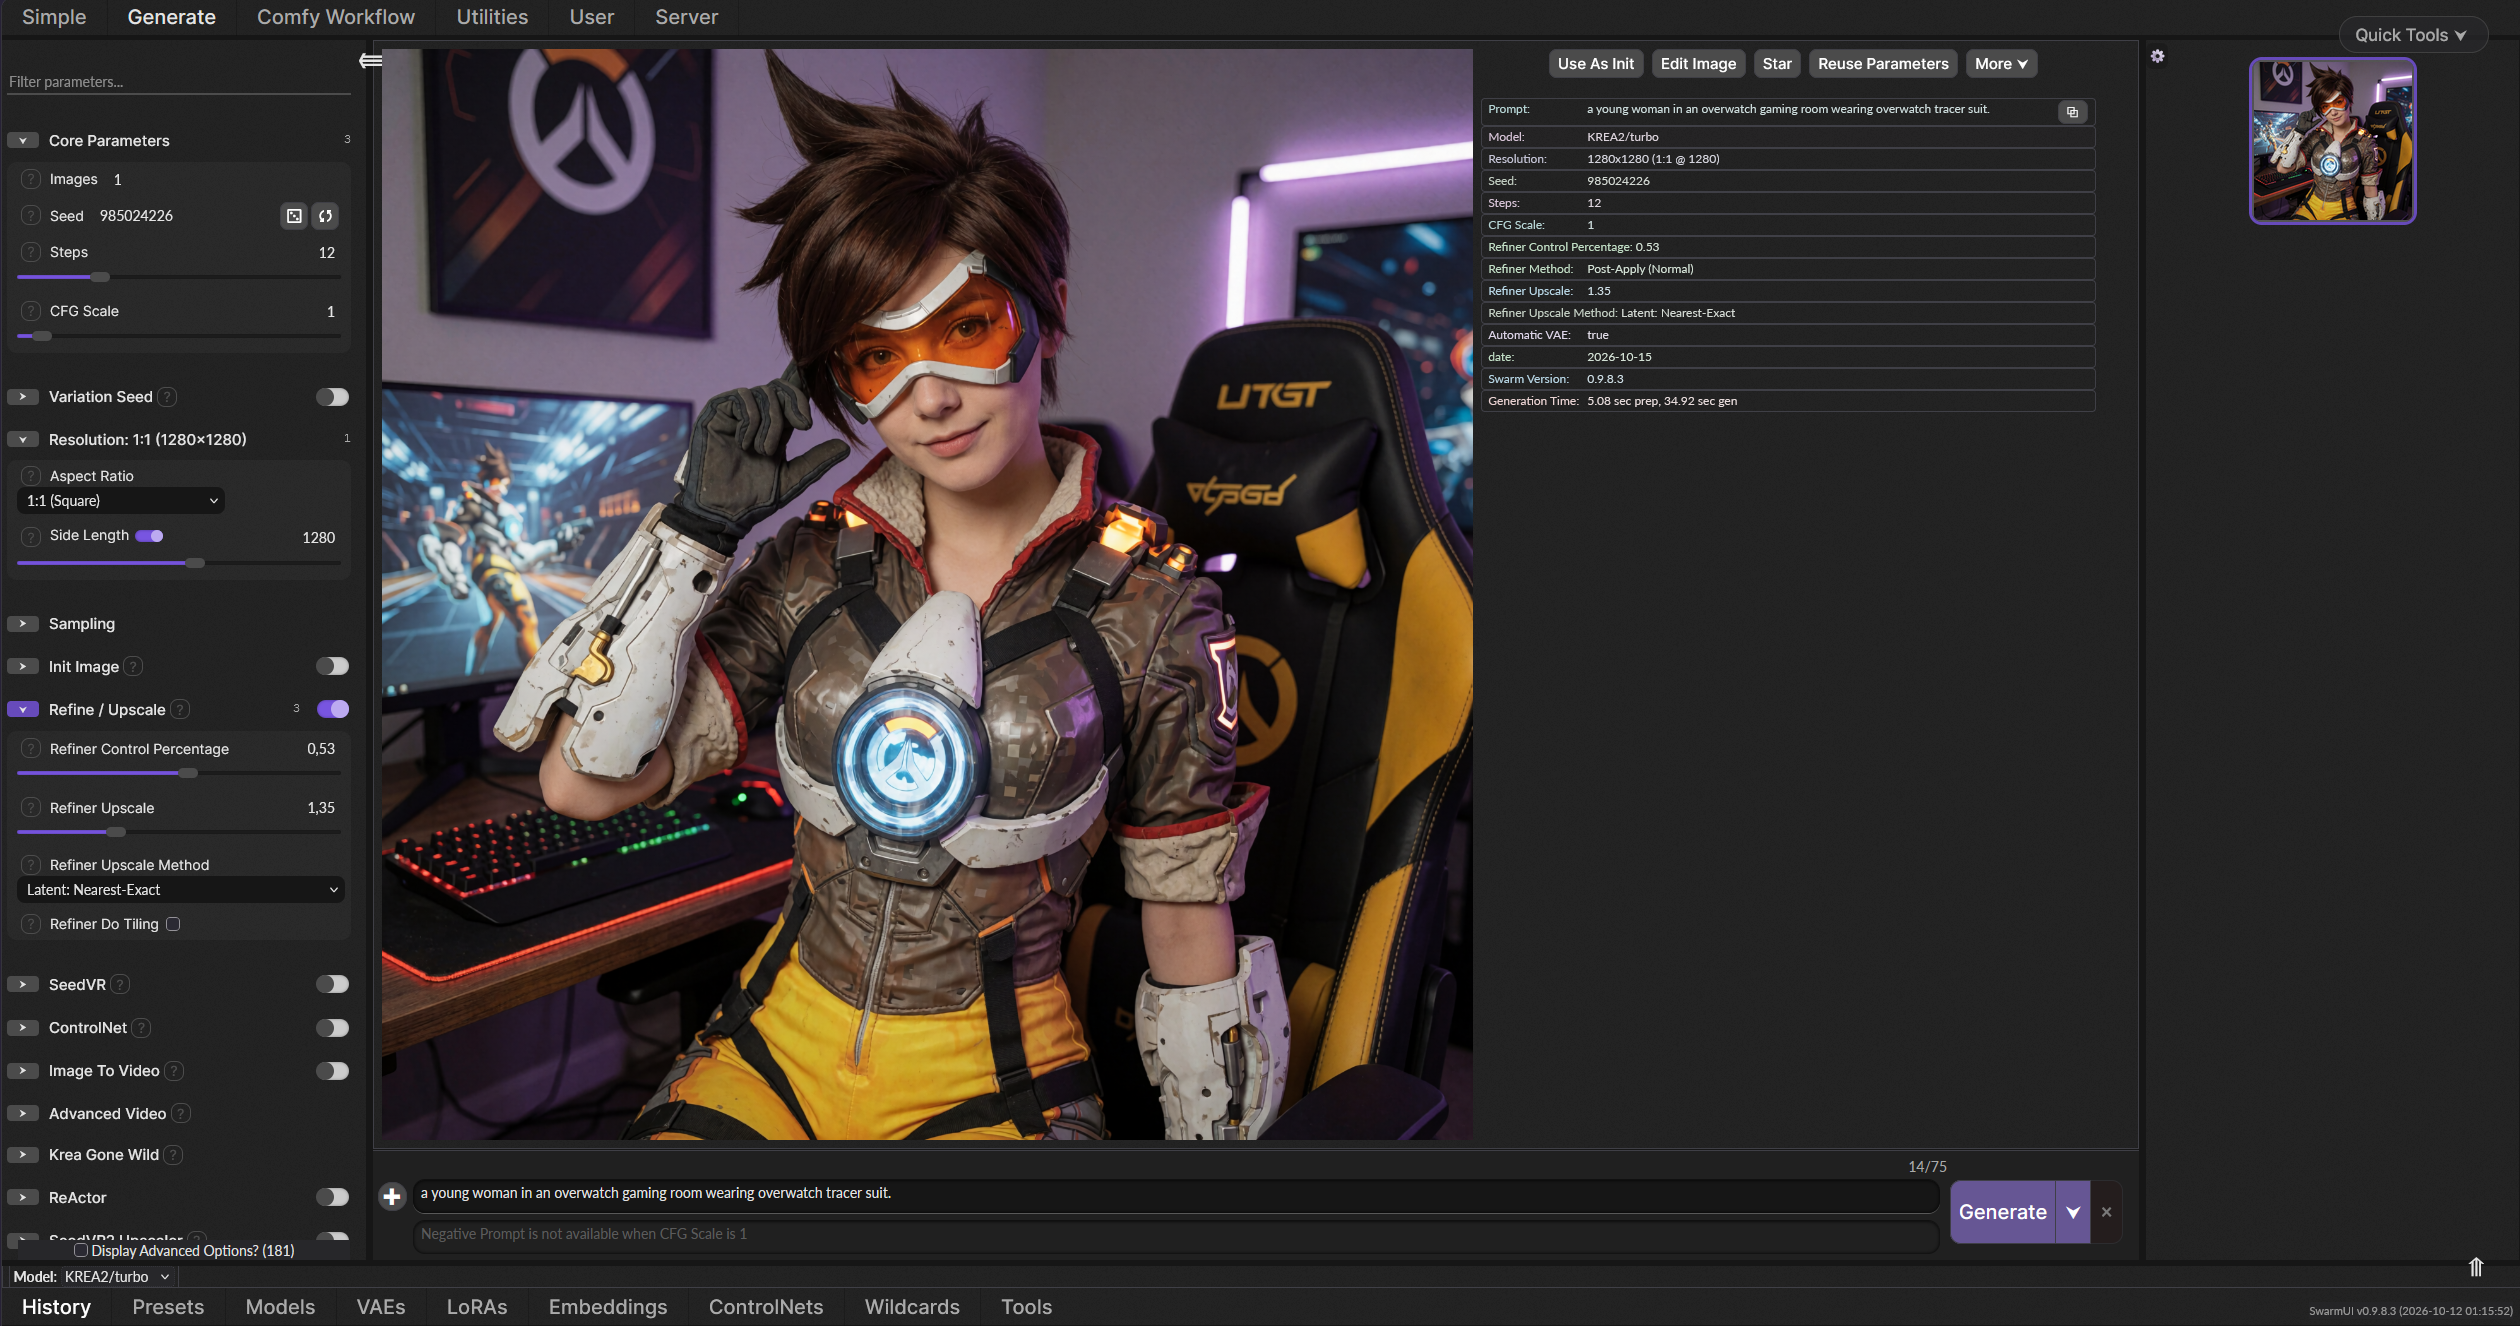
Task: Adjust the Steps slider
Action: click(179, 277)
